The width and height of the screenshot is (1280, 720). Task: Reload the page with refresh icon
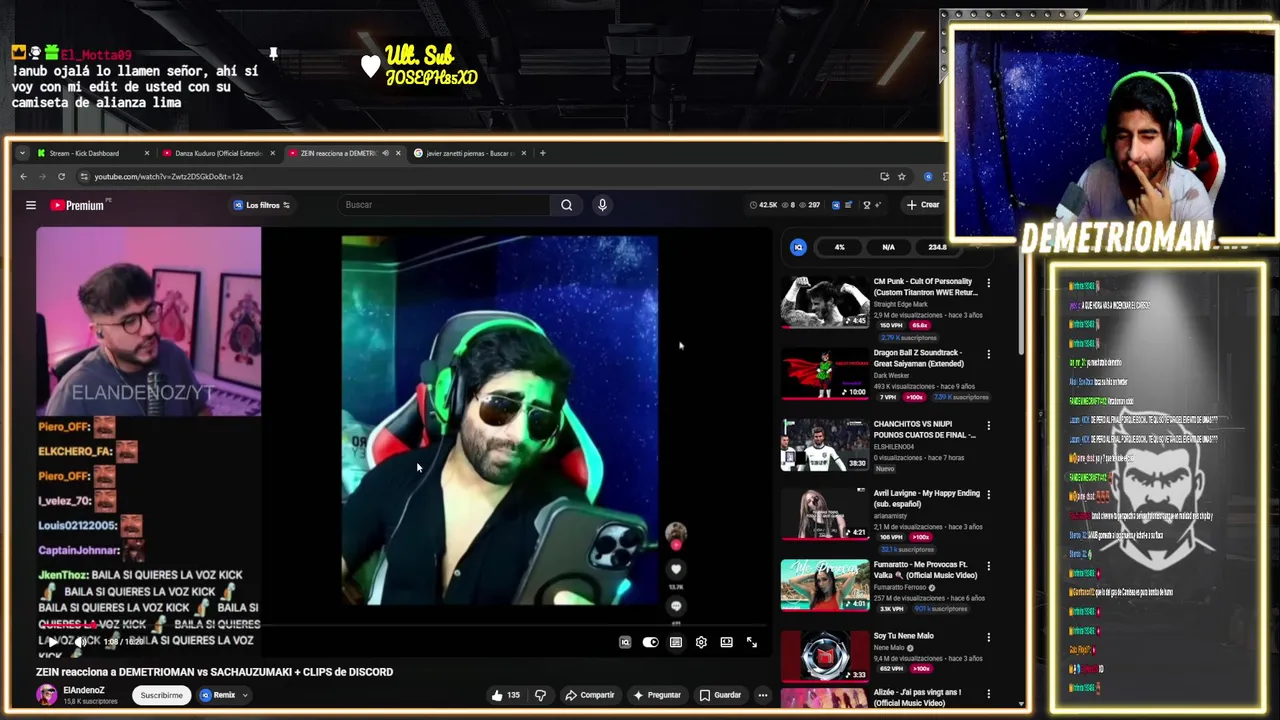point(61,177)
